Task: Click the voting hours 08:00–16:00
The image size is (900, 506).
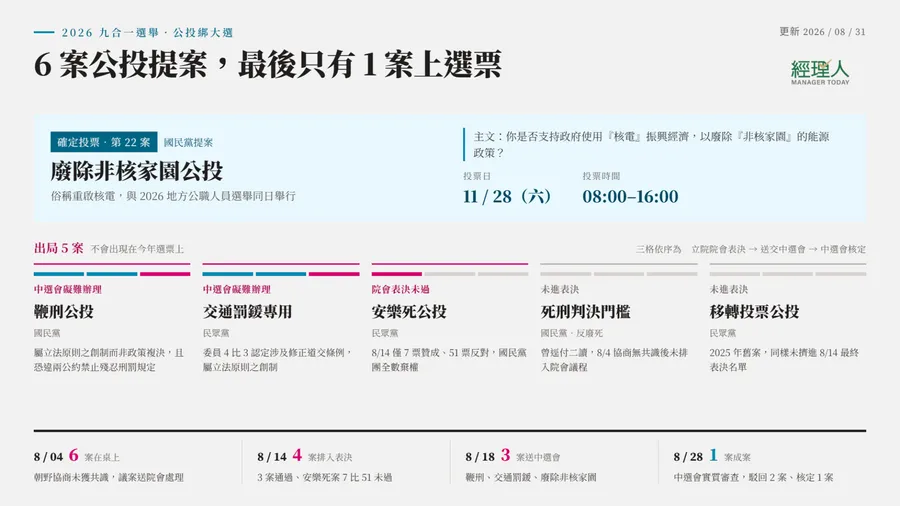Action: click(x=630, y=196)
